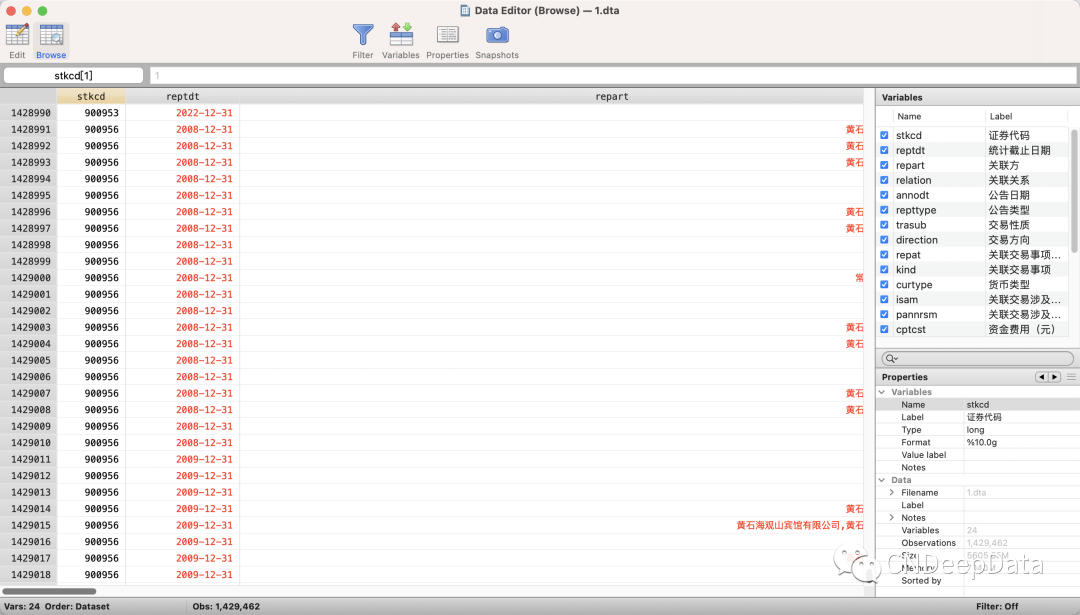Screen dimensions: 1080x615
Task: Click the cell value input field
Action: click(613, 75)
